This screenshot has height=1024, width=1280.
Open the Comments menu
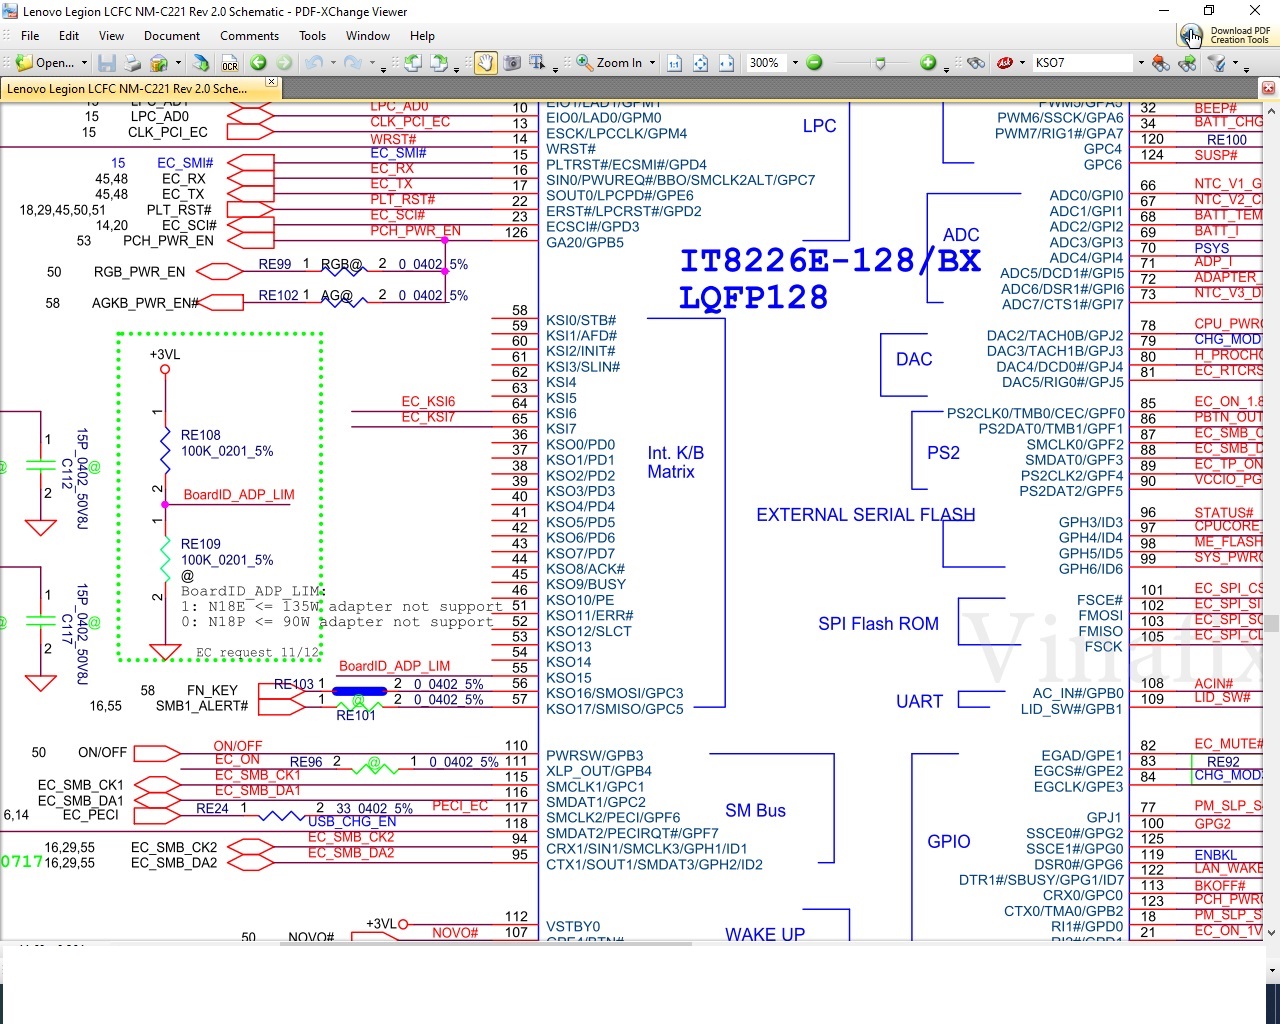pos(249,36)
